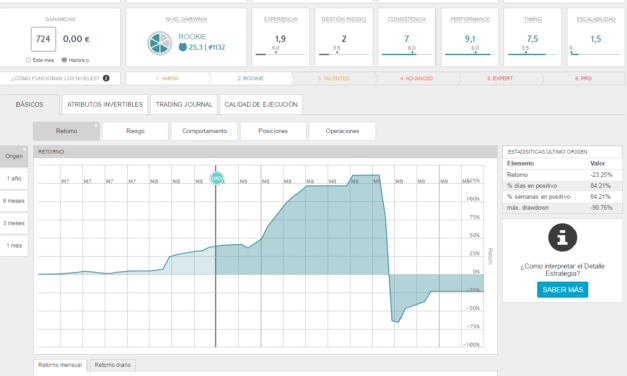
Task: Choose the 1 mes time range
Action: tap(14, 246)
